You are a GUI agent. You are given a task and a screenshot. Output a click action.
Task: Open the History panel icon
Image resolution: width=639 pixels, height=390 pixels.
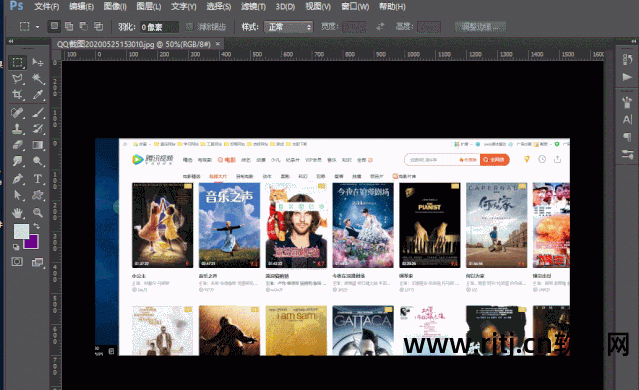pos(628,60)
